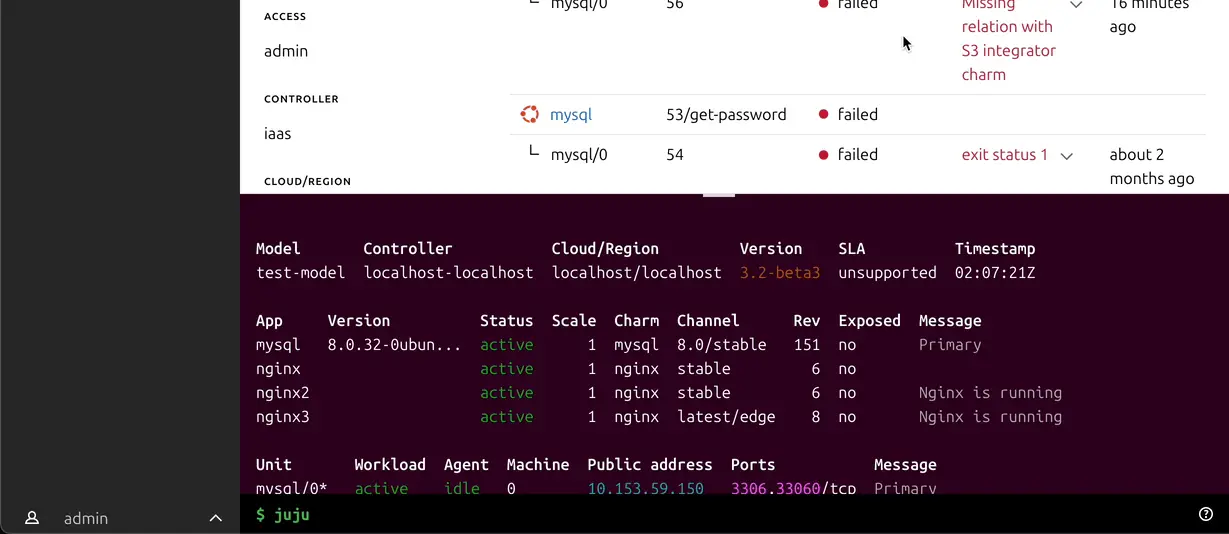Image resolution: width=1229 pixels, height=534 pixels.
Task: Expand the exit status 1 message chevron
Action: [1067, 156]
